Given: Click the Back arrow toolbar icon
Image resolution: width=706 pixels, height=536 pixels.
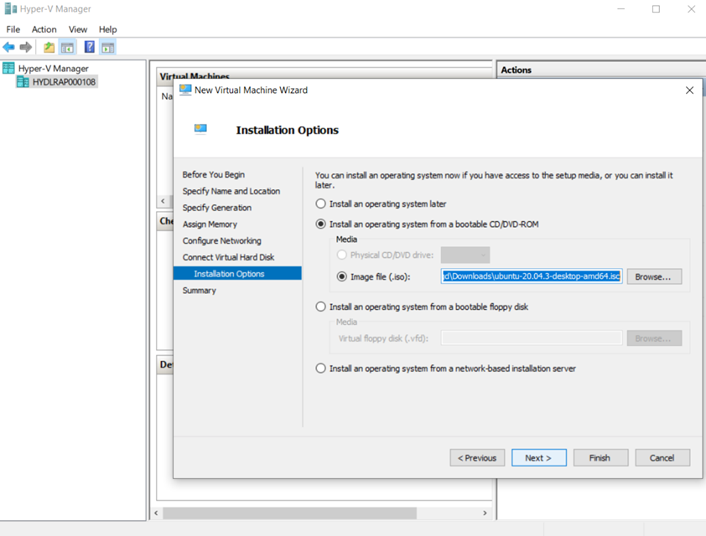Looking at the screenshot, I should tap(9, 47).
